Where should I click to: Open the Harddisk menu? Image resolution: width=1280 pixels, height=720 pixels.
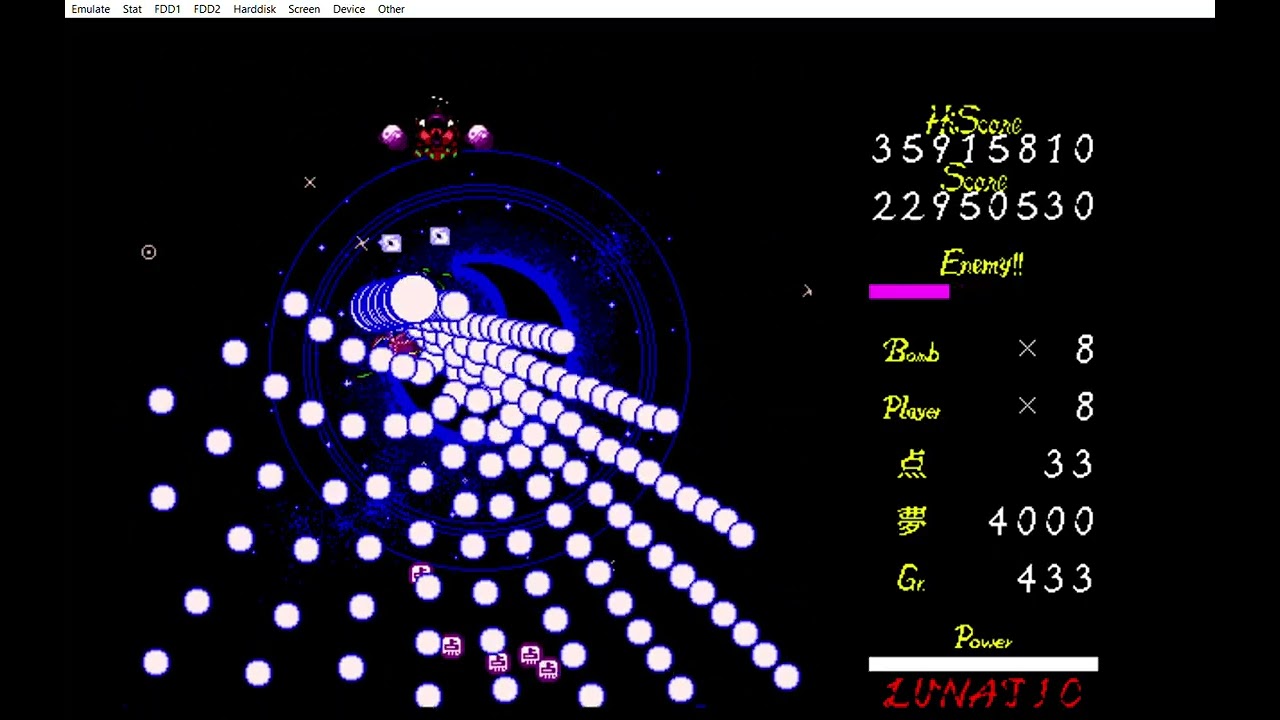tap(254, 9)
